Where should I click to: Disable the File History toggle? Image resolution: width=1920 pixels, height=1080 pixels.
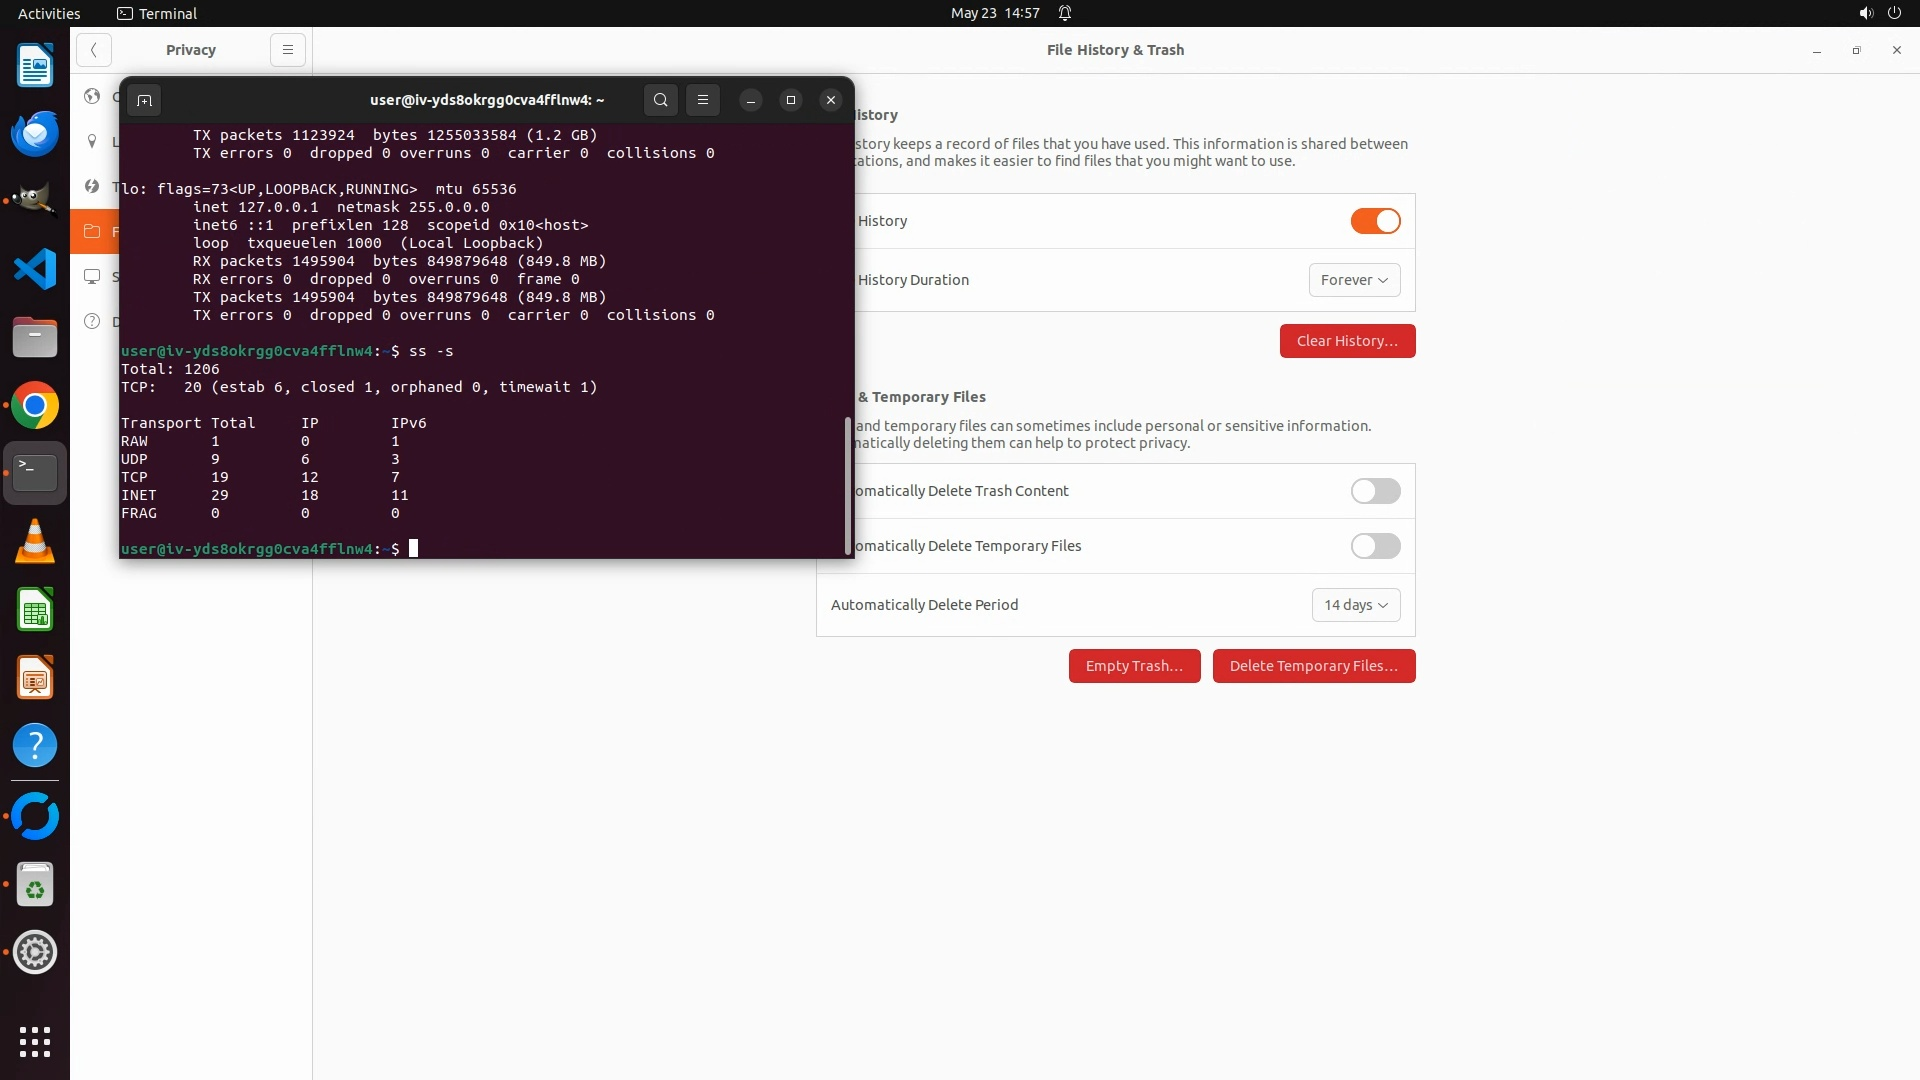click(x=1375, y=221)
